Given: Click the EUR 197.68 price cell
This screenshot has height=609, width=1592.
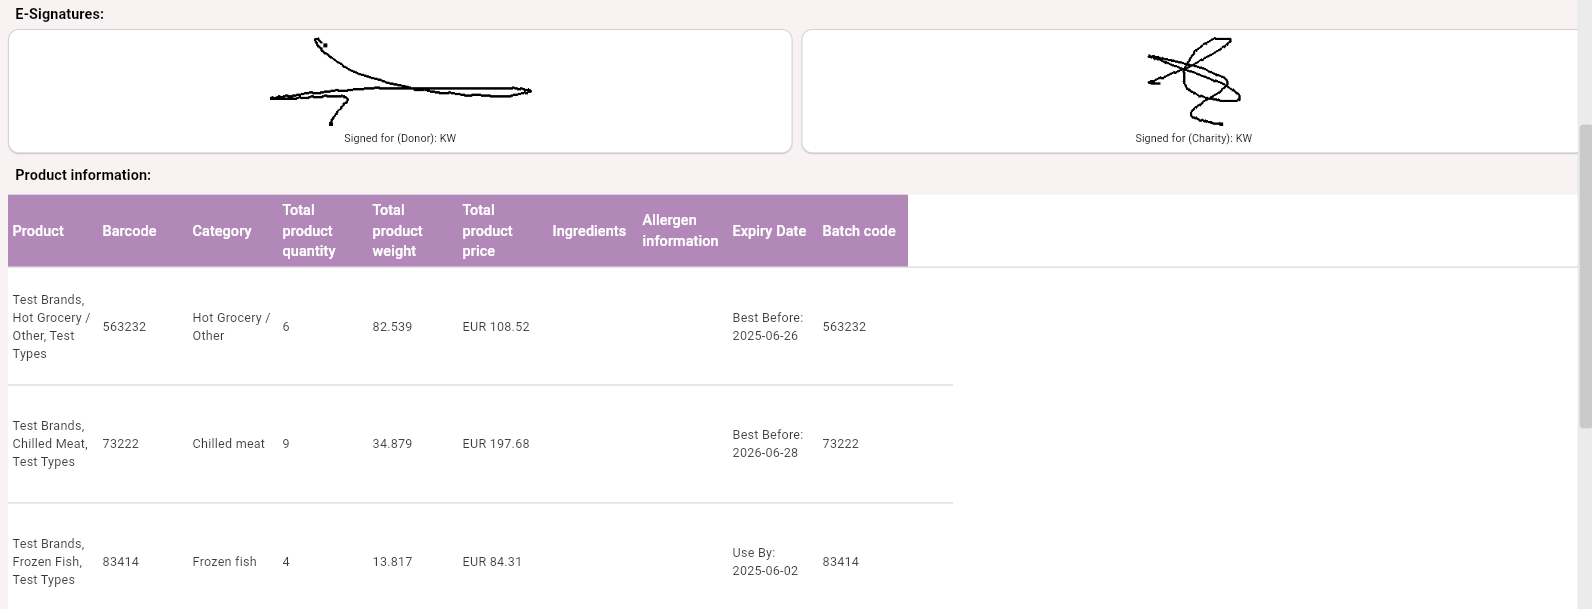Looking at the screenshot, I should pyautogui.click(x=496, y=444).
